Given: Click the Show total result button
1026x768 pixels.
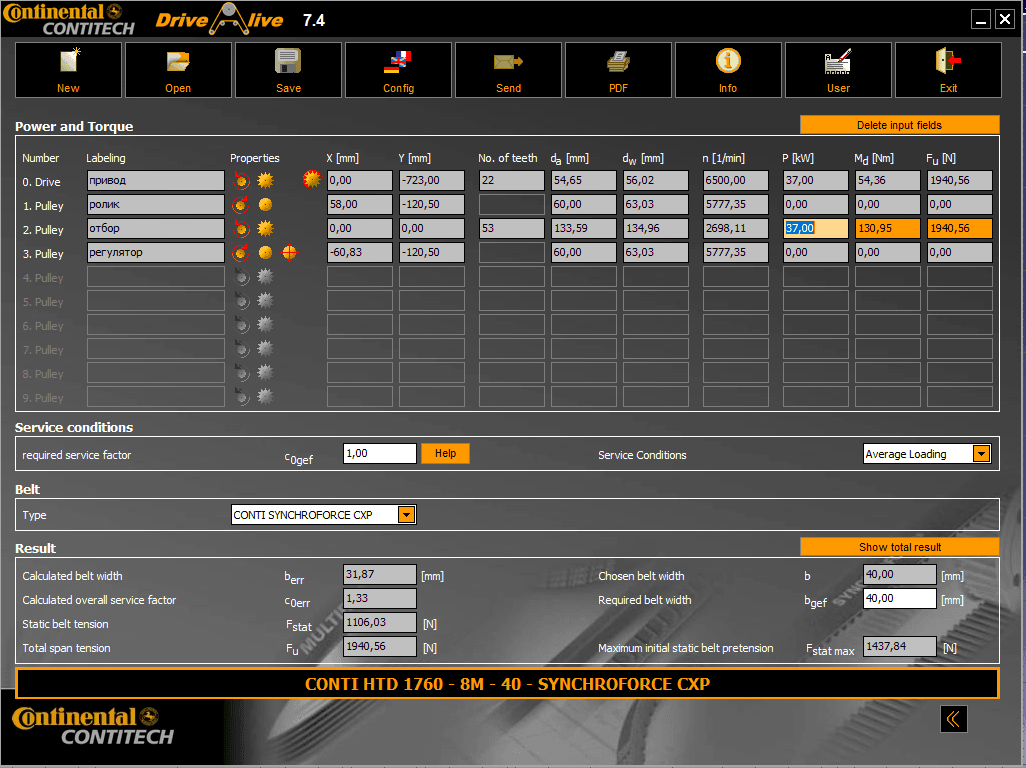Looking at the screenshot, I should click(899, 547).
